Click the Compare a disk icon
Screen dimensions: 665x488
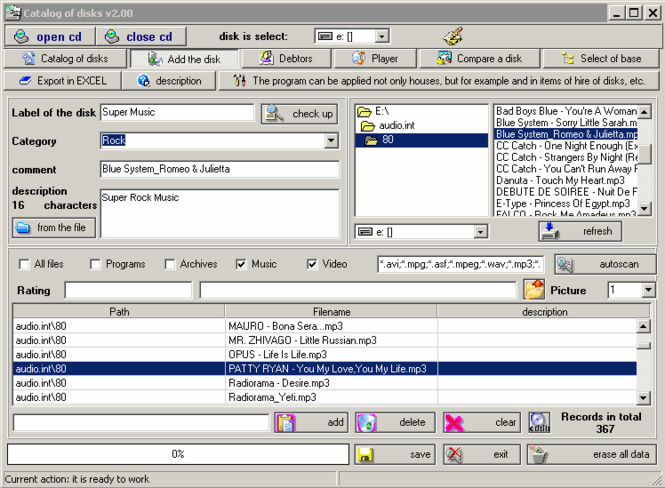point(444,58)
